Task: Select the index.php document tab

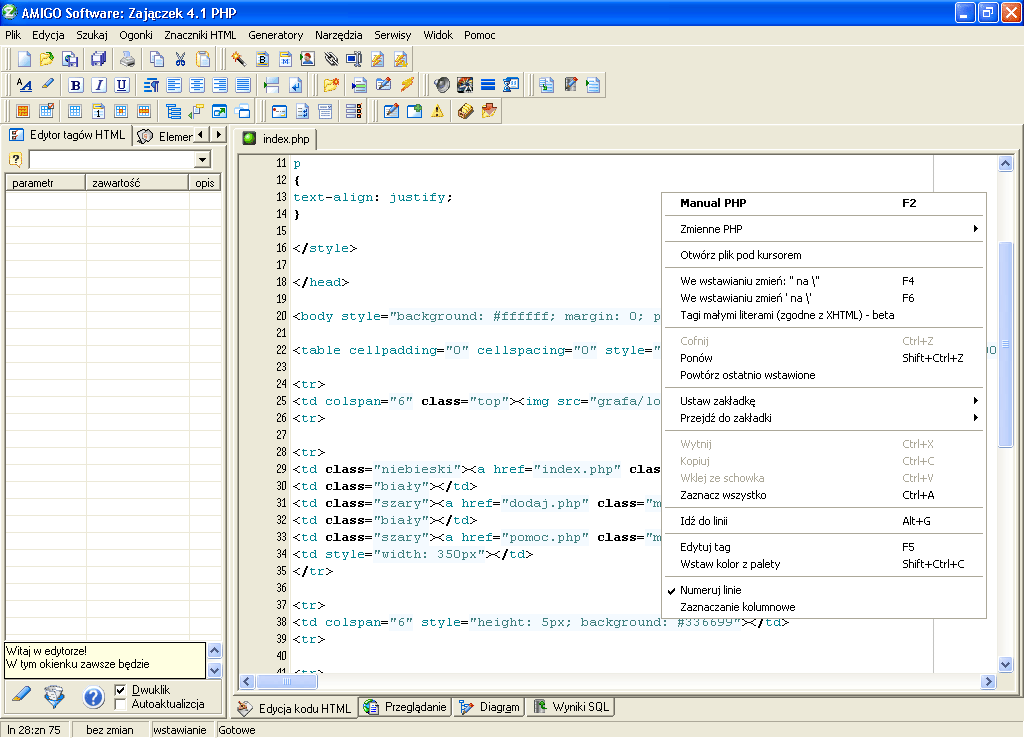Action: tap(277, 138)
